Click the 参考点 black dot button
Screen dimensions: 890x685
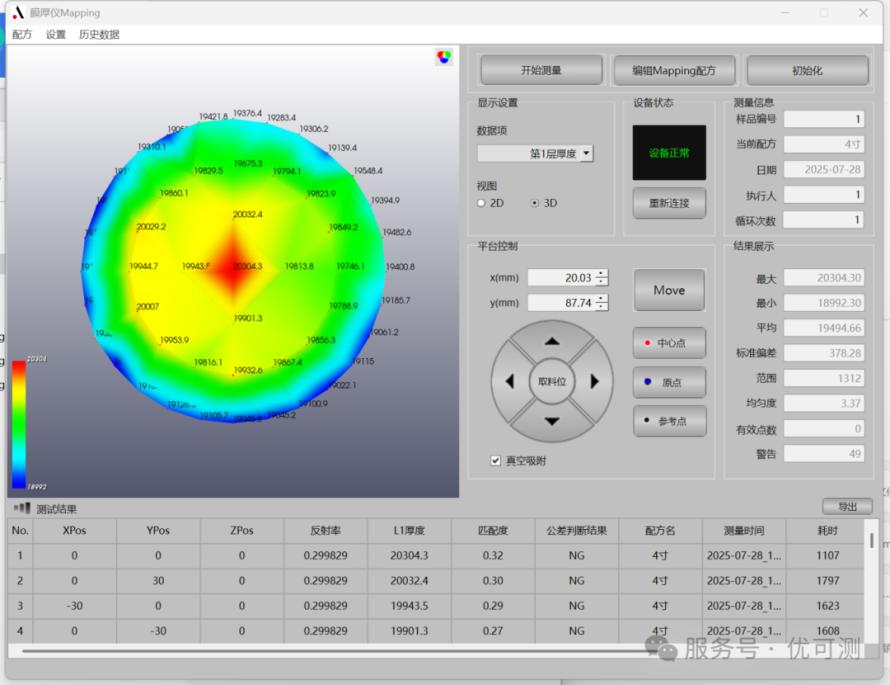tap(669, 421)
